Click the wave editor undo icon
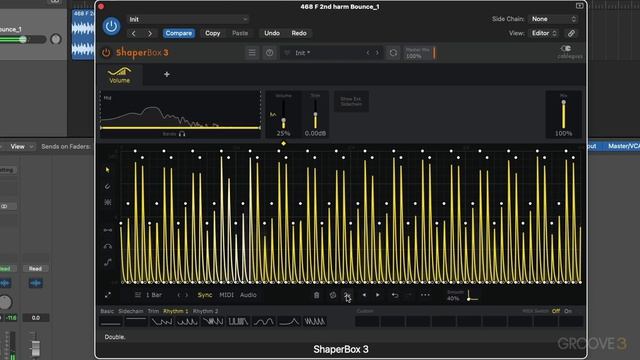Image resolution: width=640 pixels, height=360 pixels. (395, 295)
